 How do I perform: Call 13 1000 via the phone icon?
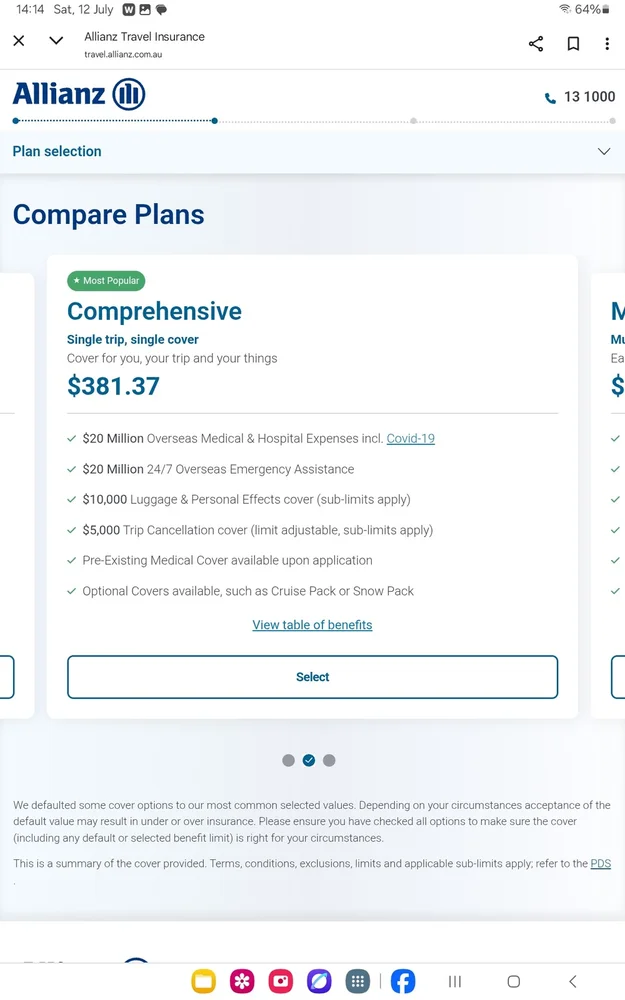pyautogui.click(x=550, y=98)
